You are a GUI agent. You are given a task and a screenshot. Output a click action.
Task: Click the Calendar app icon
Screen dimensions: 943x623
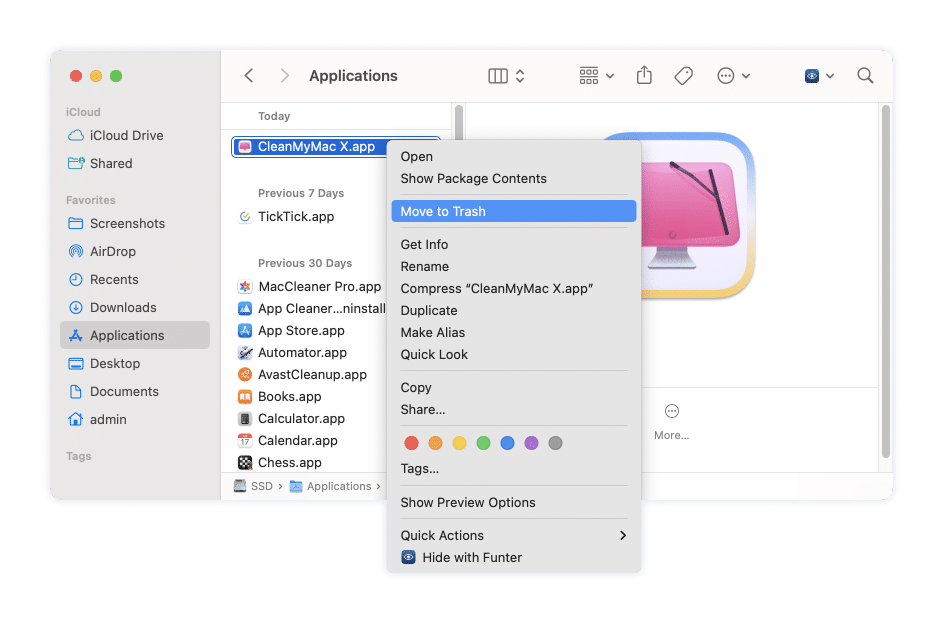click(245, 441)
